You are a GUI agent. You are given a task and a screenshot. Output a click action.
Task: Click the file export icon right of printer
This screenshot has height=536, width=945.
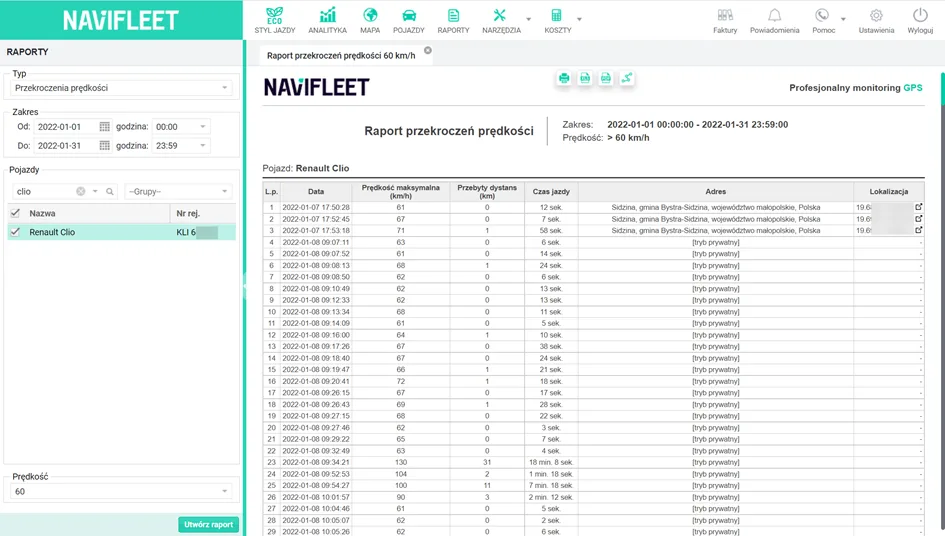(x=585, y=78)
